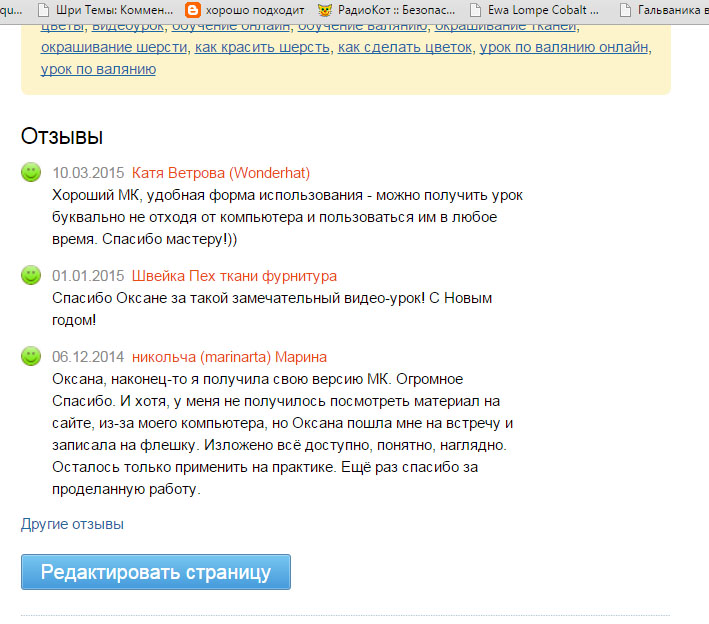
Task: Click 'Другие отзывы' link
Action: point(72,524)
